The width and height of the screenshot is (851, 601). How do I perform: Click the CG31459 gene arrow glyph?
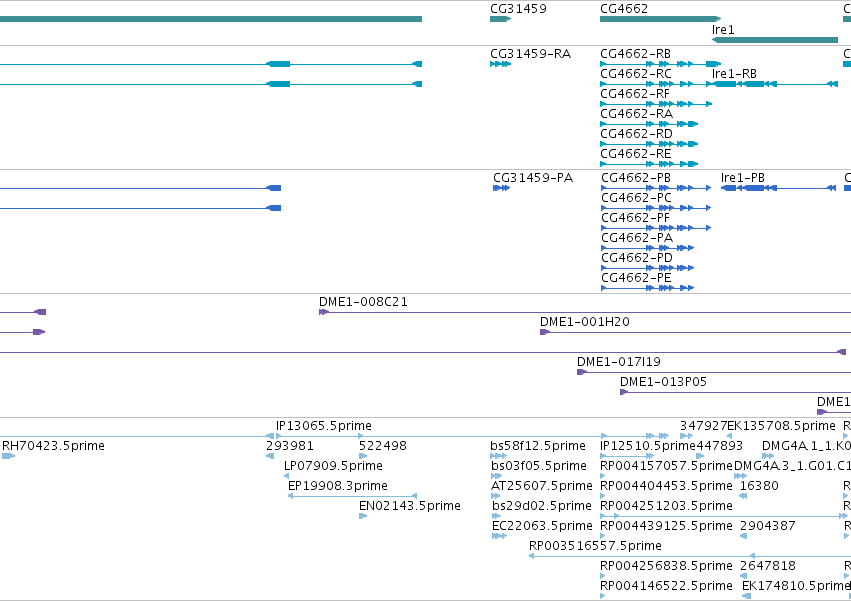click(x=500, y=19)
